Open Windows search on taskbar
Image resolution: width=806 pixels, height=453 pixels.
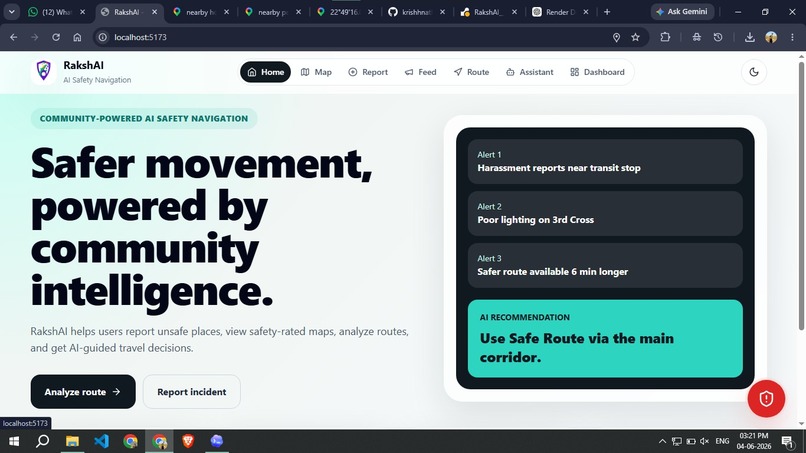click(x=43, y=441)
